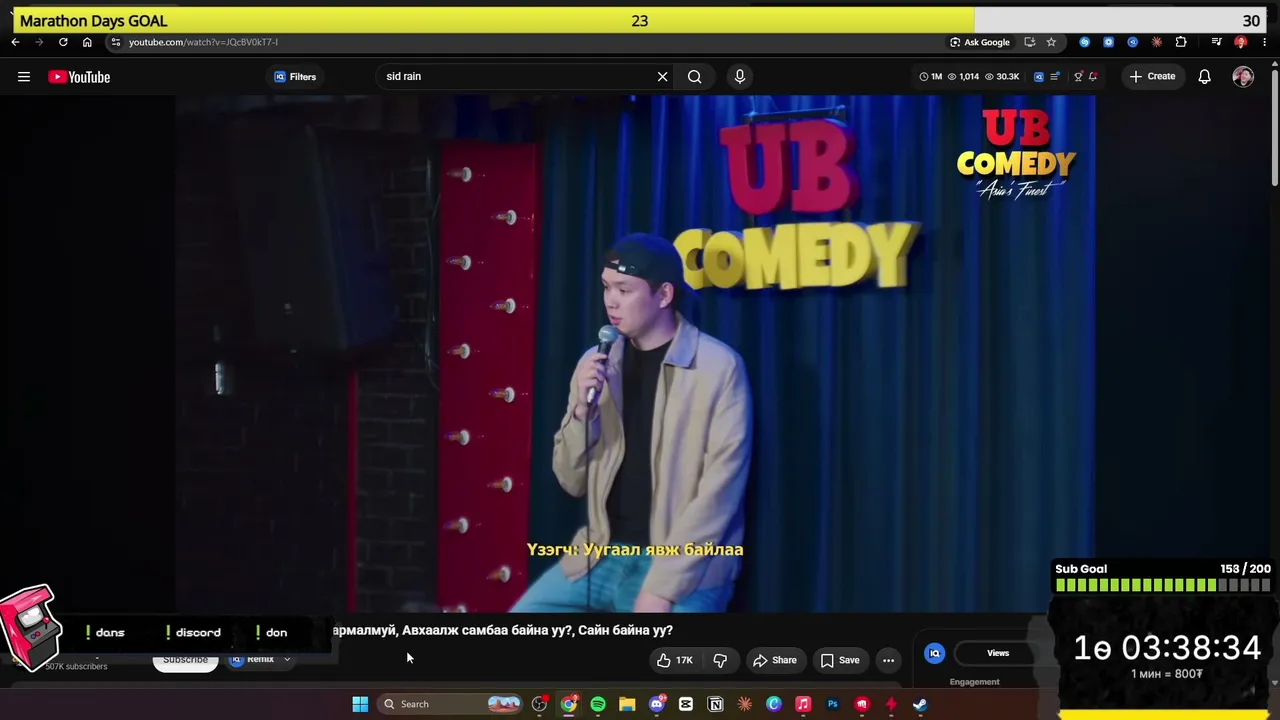This screenshot has width=1280, height=720.
Task: Open Spotify from the taskbar
Action: (598, 704)
